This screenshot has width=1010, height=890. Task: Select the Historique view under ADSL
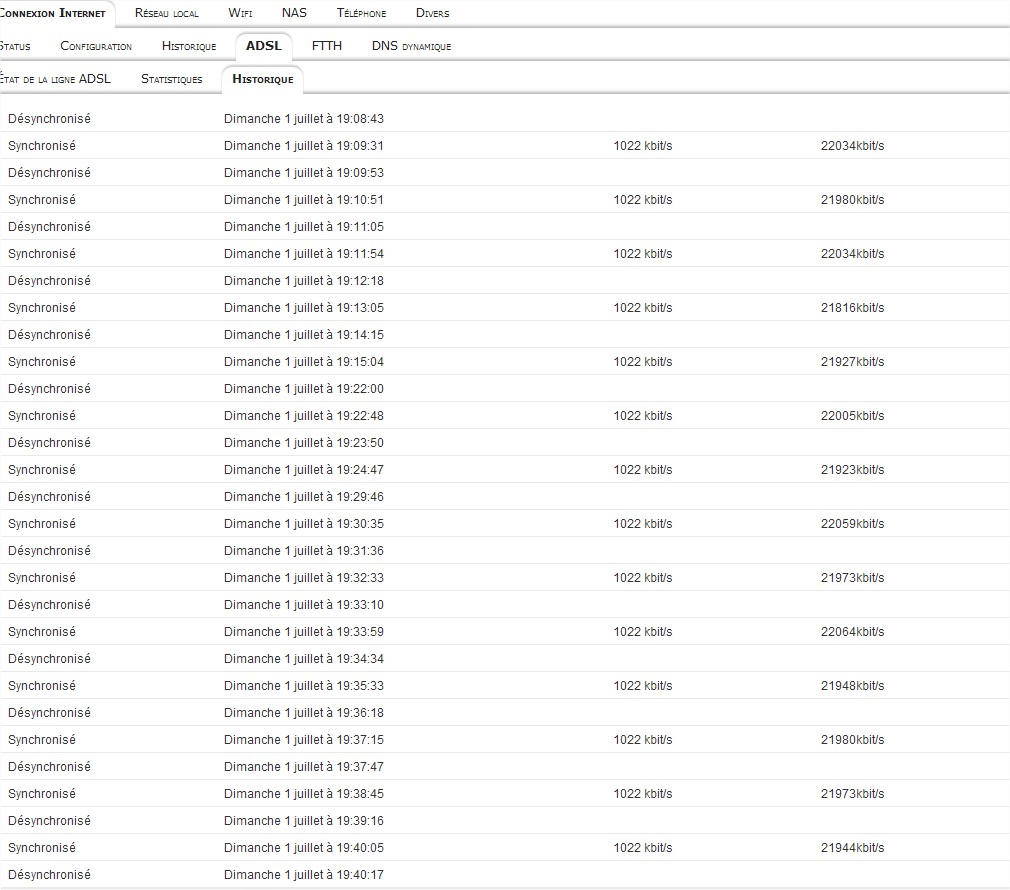coord(262,78)
